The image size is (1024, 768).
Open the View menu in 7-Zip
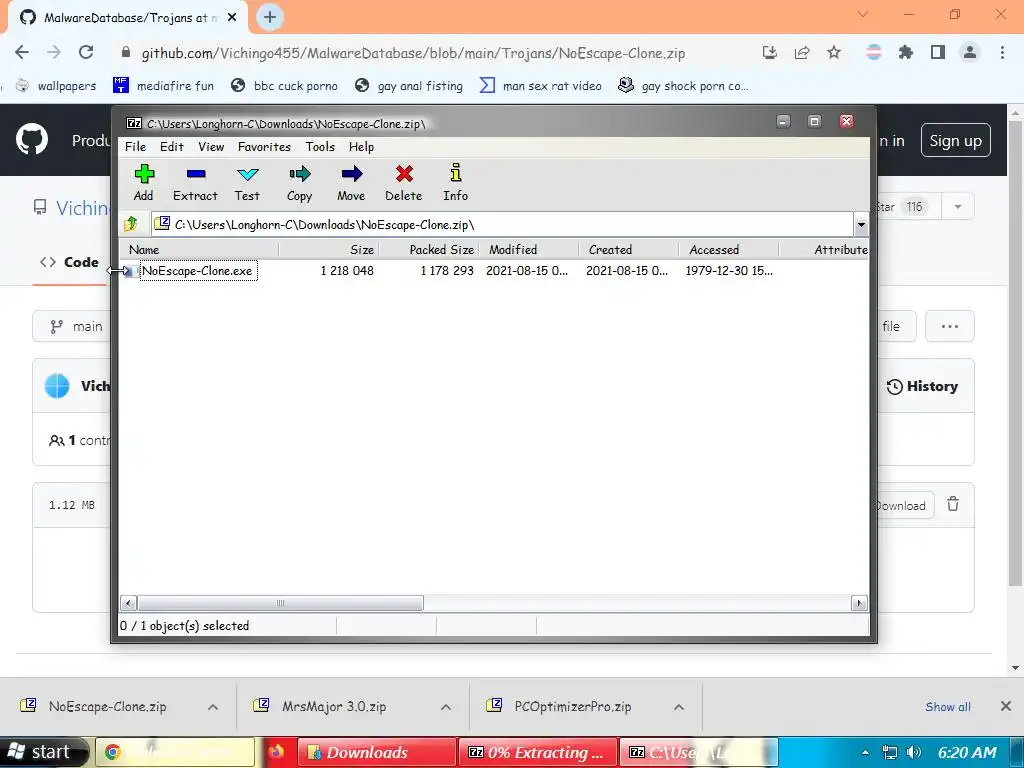coord(211,147)
